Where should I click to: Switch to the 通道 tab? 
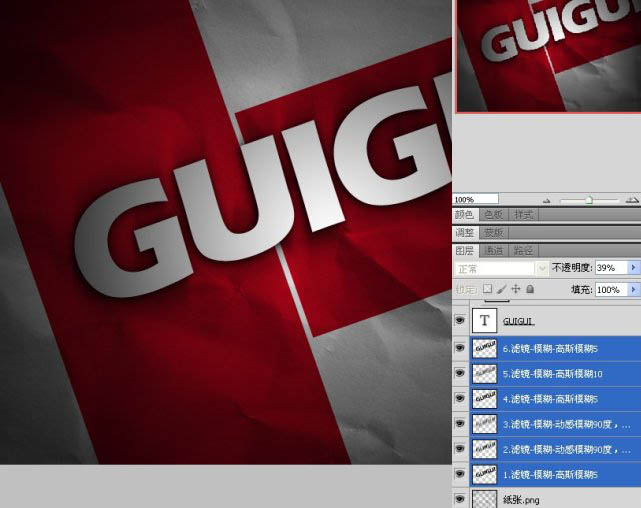click(493, 251)
